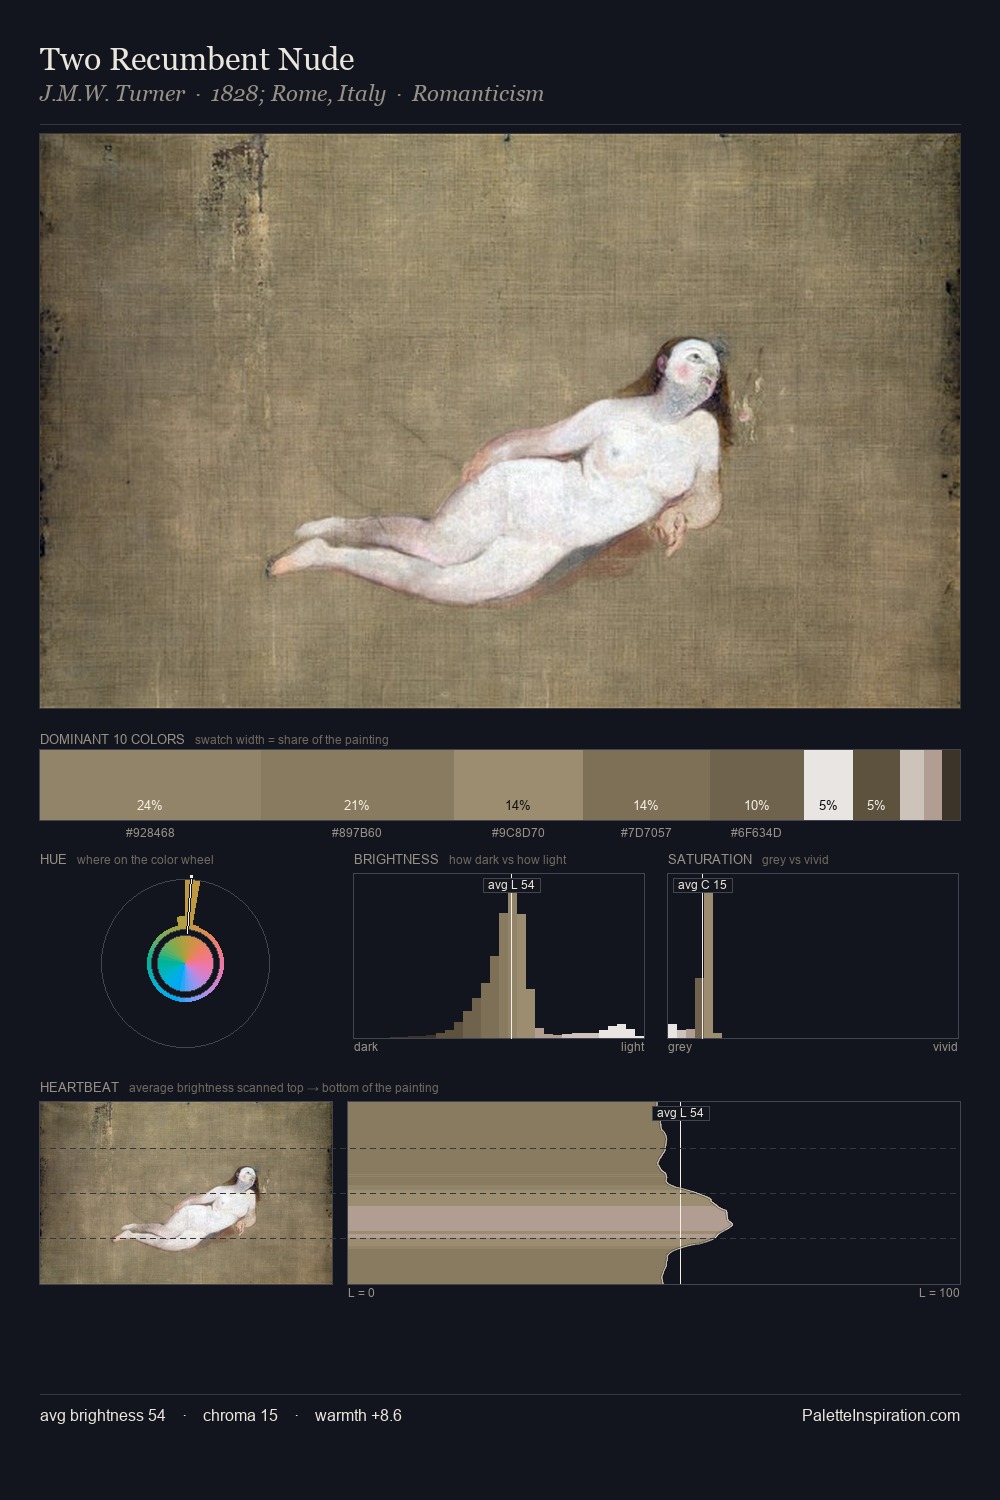This screenshot has height=1500, width=1000.
Task: Click the hex label '#928468'
Action: pos(150,833)
